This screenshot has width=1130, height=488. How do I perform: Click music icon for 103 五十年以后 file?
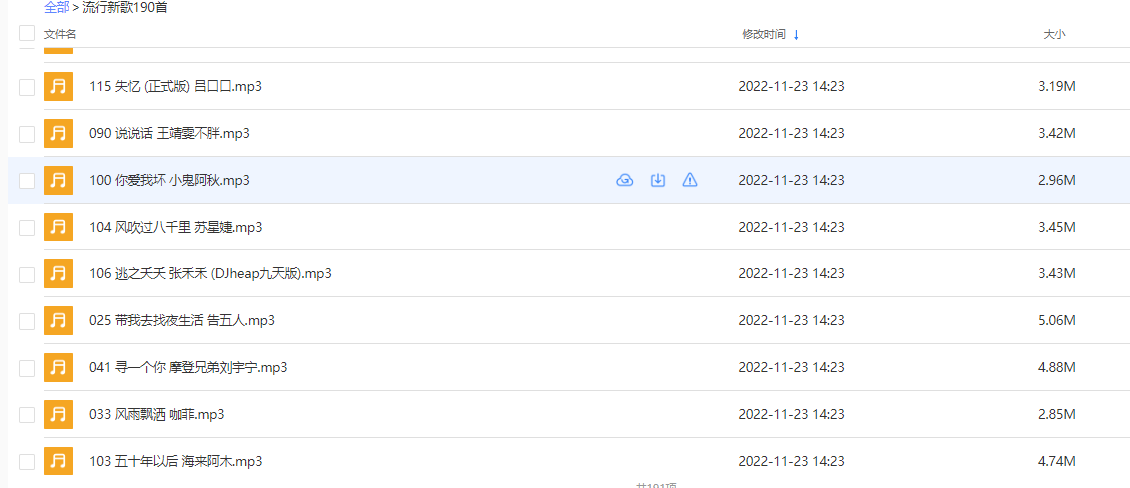click(x=58, y=461)
